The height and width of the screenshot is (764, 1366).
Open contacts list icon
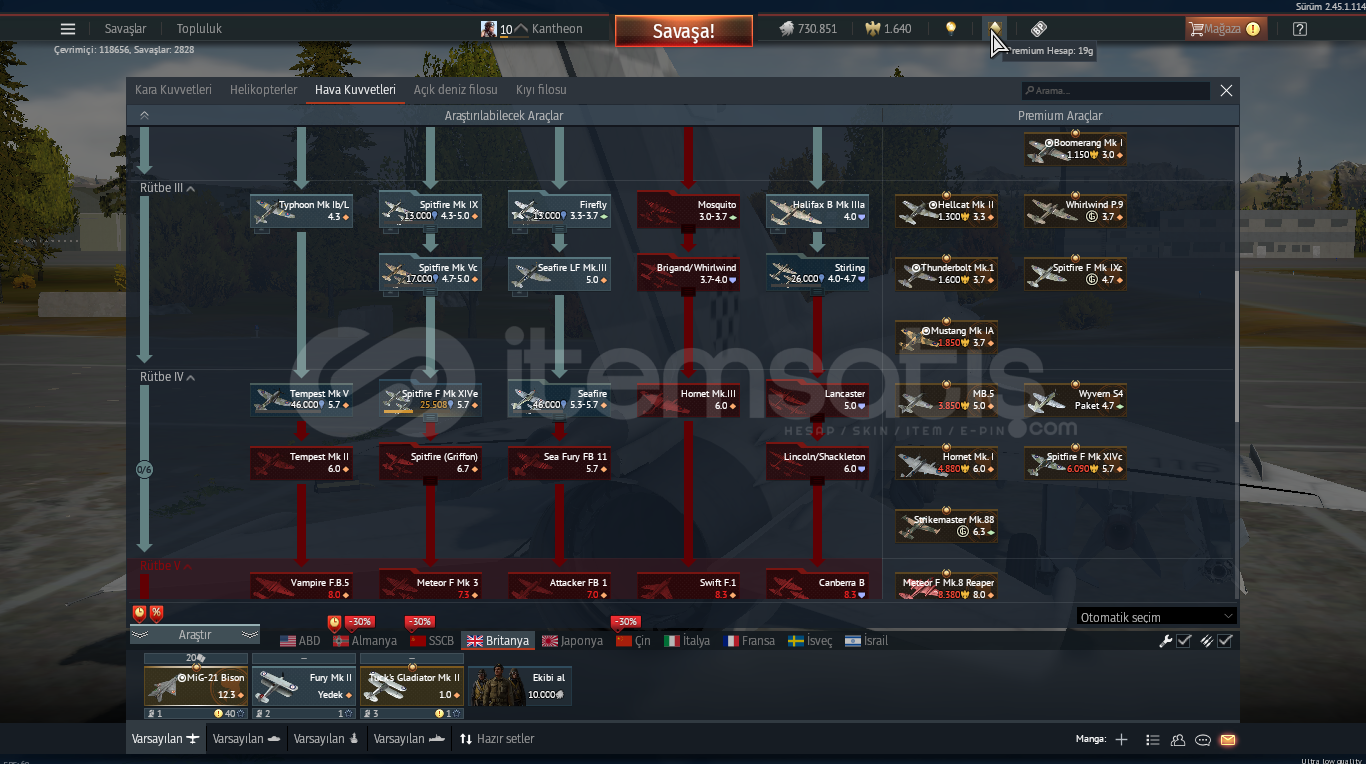pos(1178,740)
